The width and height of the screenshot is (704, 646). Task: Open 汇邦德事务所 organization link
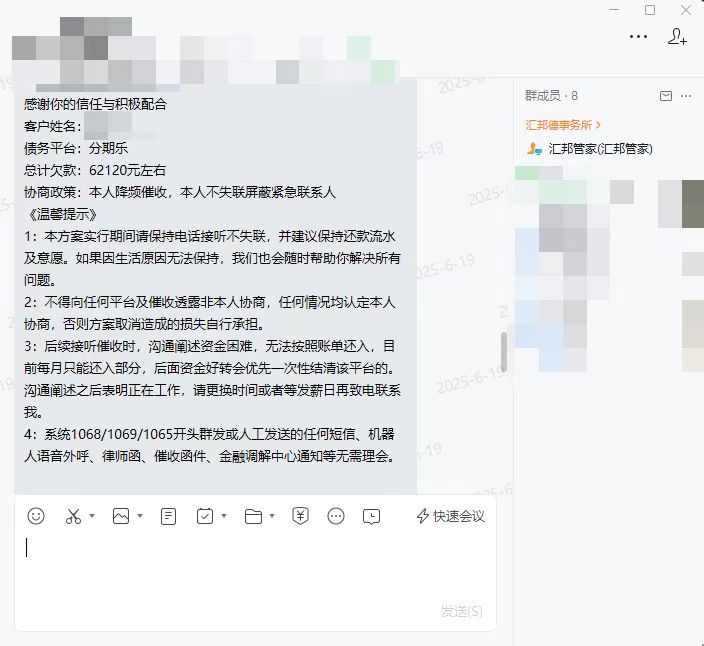point(563,125)
